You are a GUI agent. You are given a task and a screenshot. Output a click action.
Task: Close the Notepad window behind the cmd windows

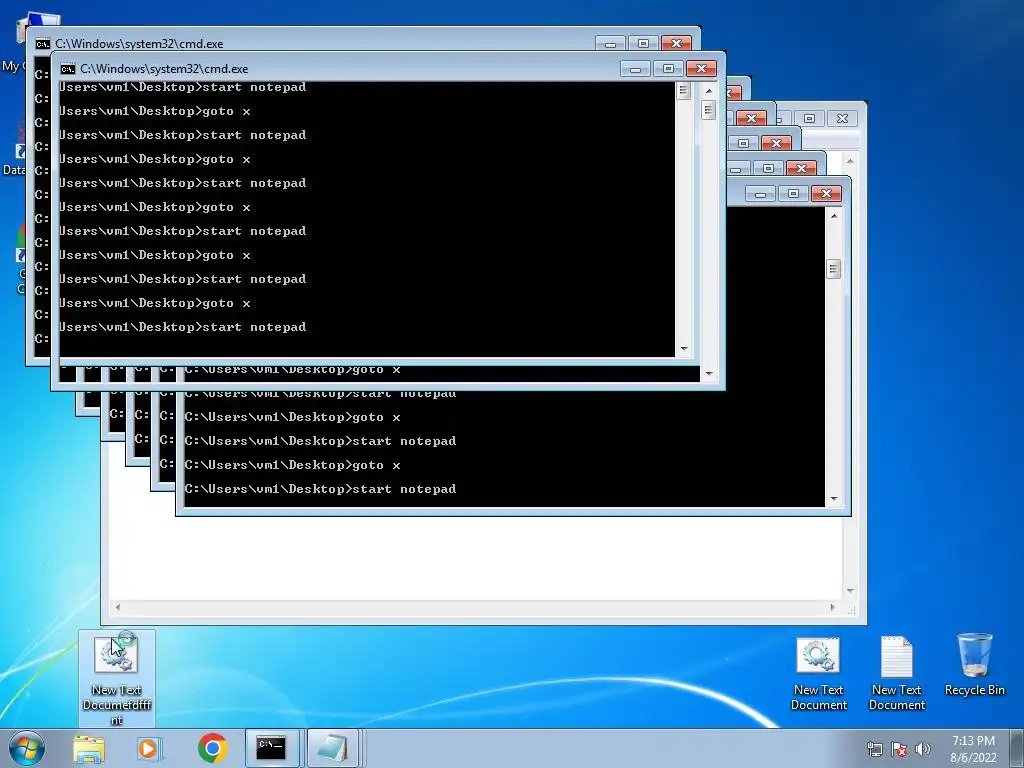(842, 118)
